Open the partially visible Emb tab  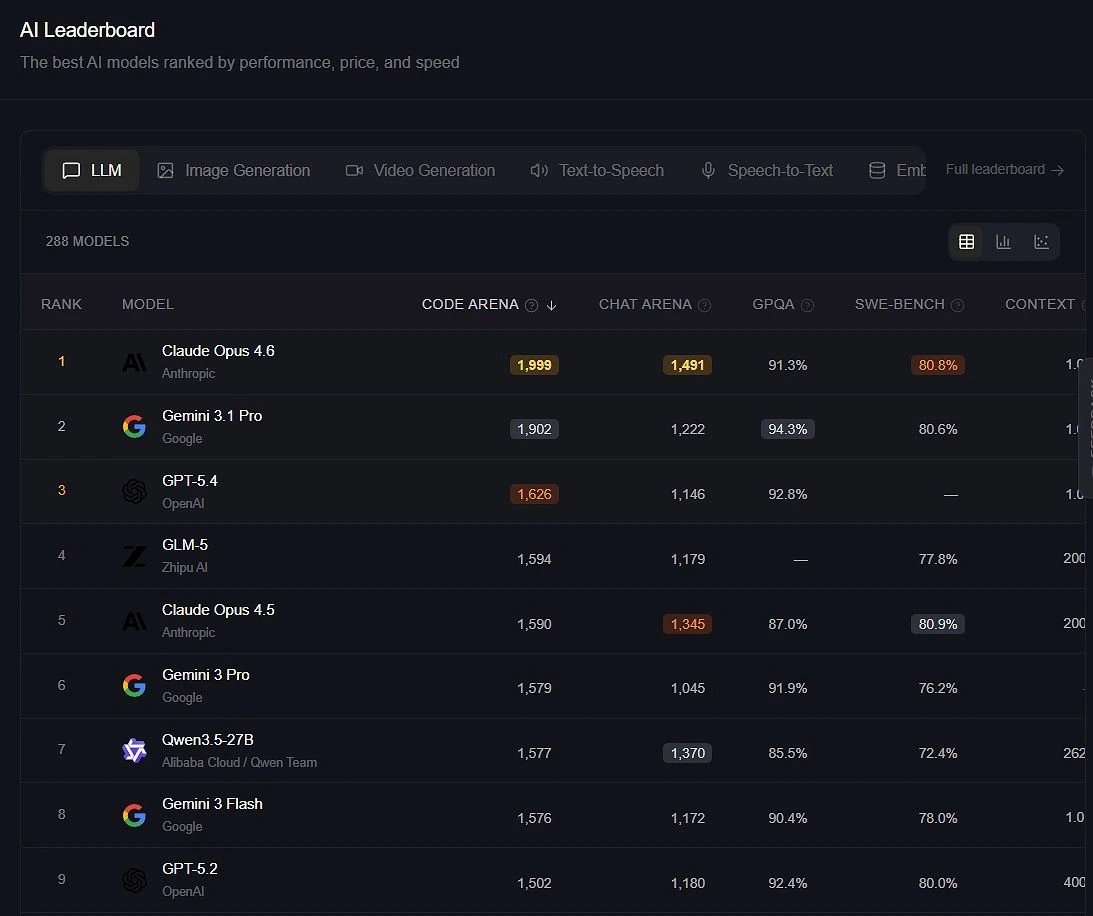[x=897, y=170]
